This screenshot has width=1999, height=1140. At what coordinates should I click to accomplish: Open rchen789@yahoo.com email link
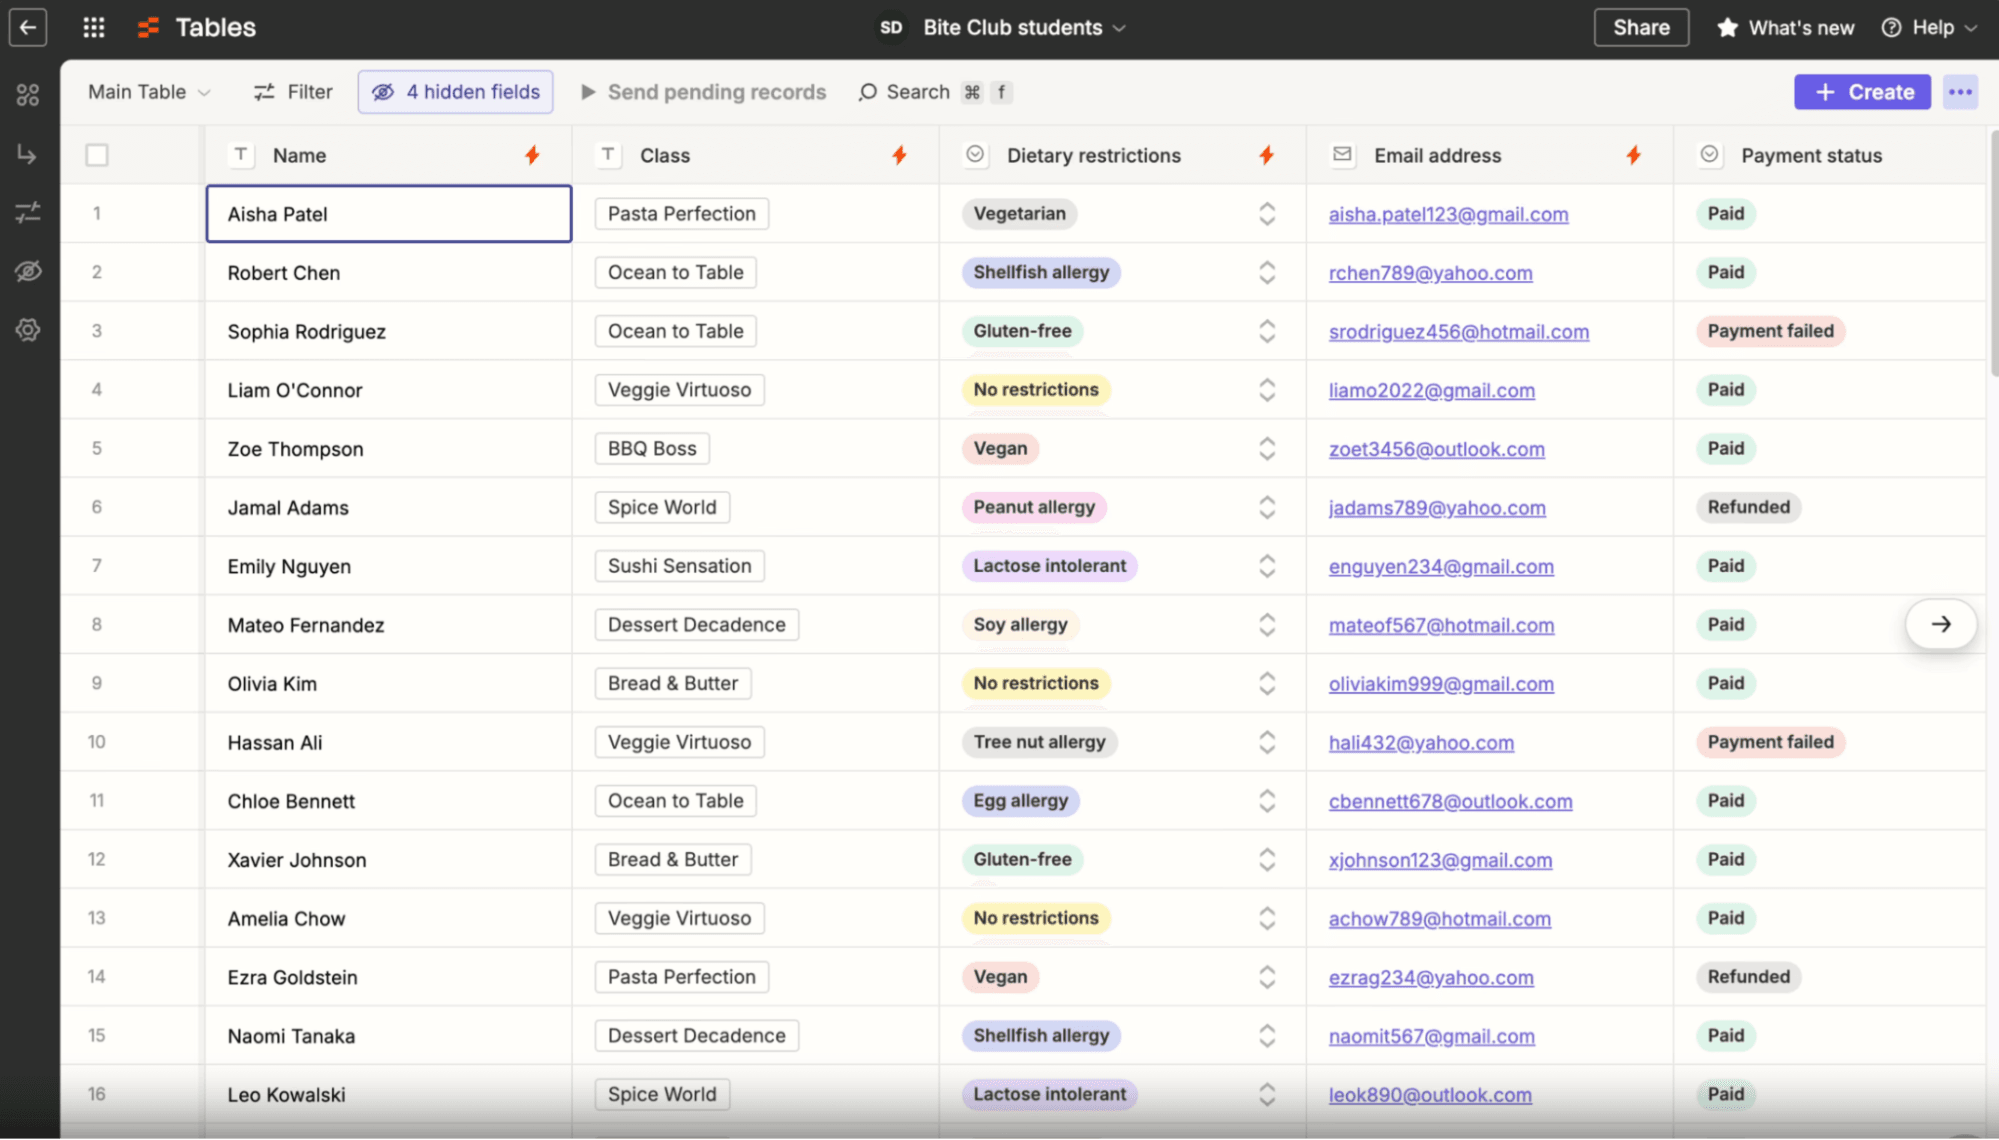click(1430, 273)
